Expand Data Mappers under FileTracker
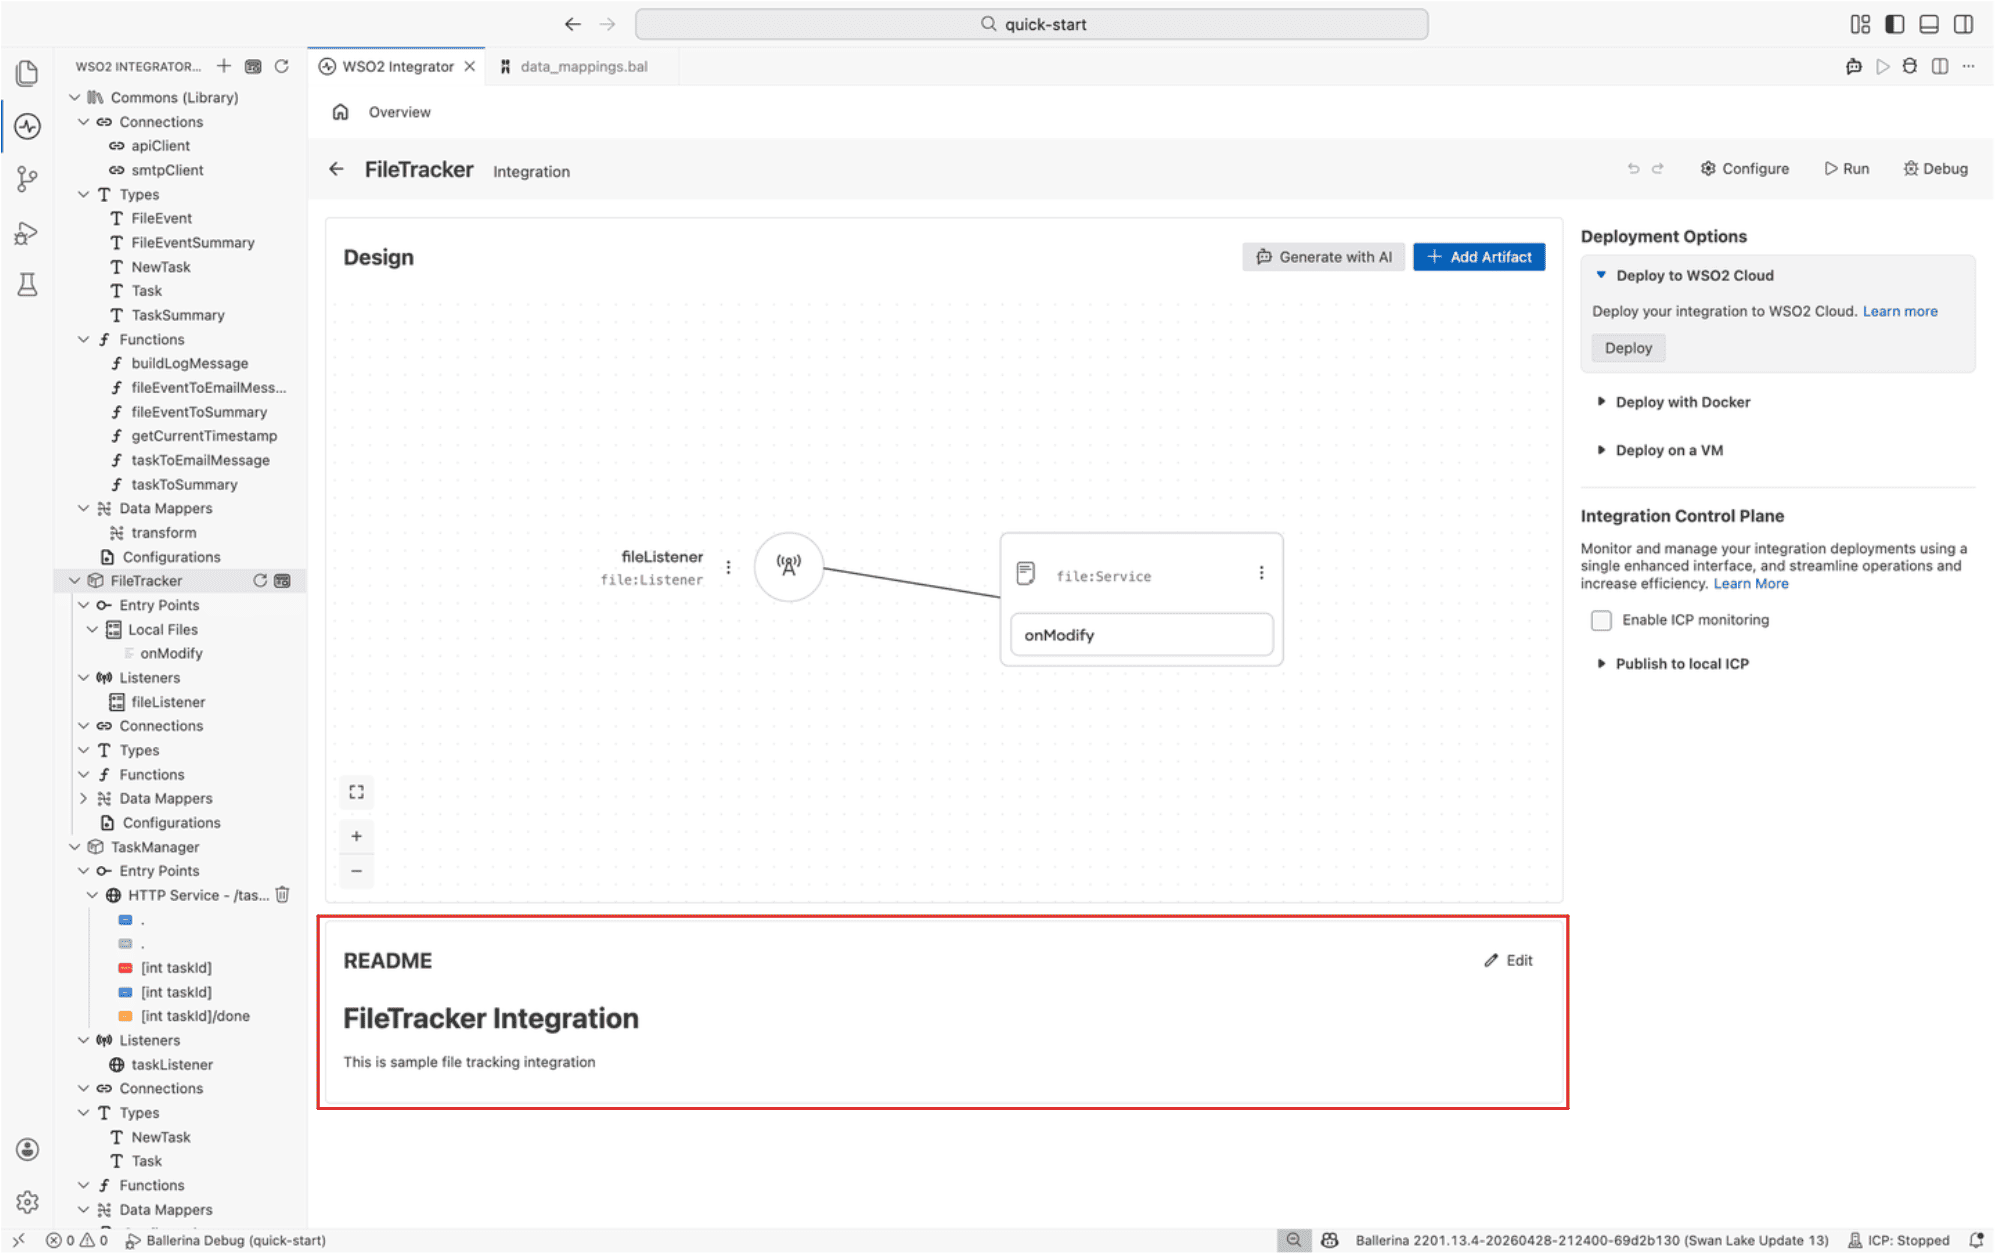The height and width of the screenshot is (1260, 1996). click(83, 798)
